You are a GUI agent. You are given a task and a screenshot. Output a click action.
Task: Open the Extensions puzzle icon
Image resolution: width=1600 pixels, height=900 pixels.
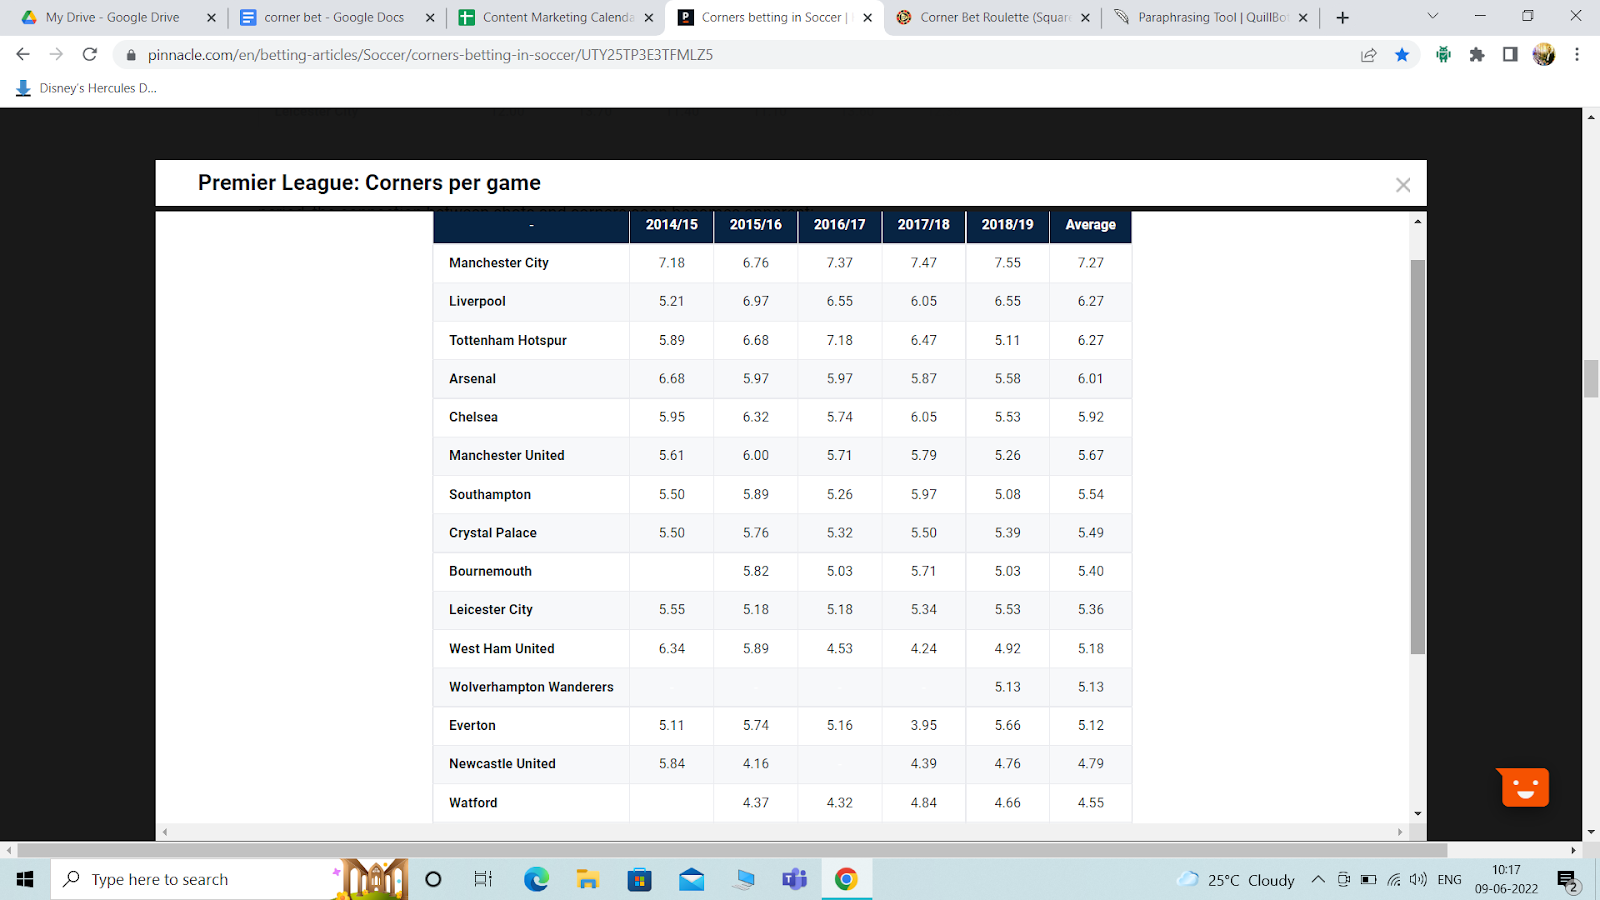tap(1477, 55)
